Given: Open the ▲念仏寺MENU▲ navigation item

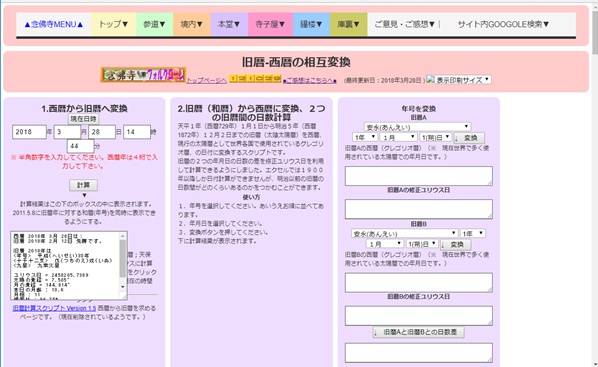Looking at the screenshot, I should point(53,24).
